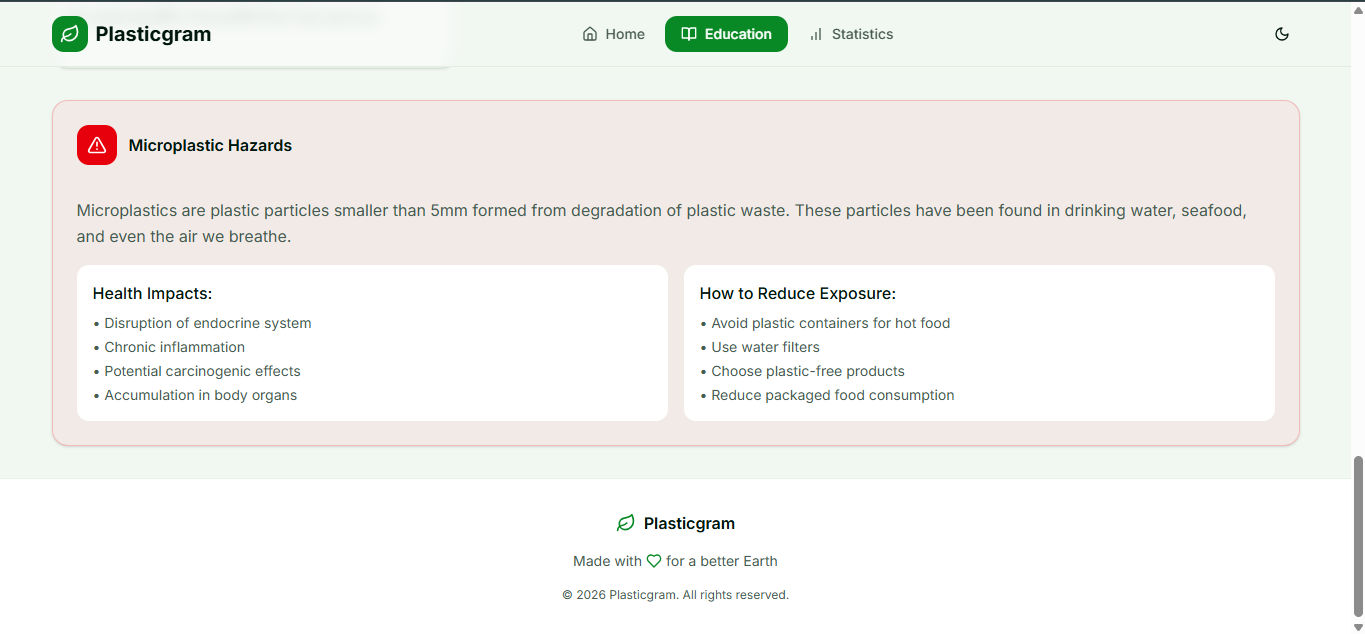Click the scrollbar down arrow
Screen dimensions: 1365x634
(x=1357, y=626)
